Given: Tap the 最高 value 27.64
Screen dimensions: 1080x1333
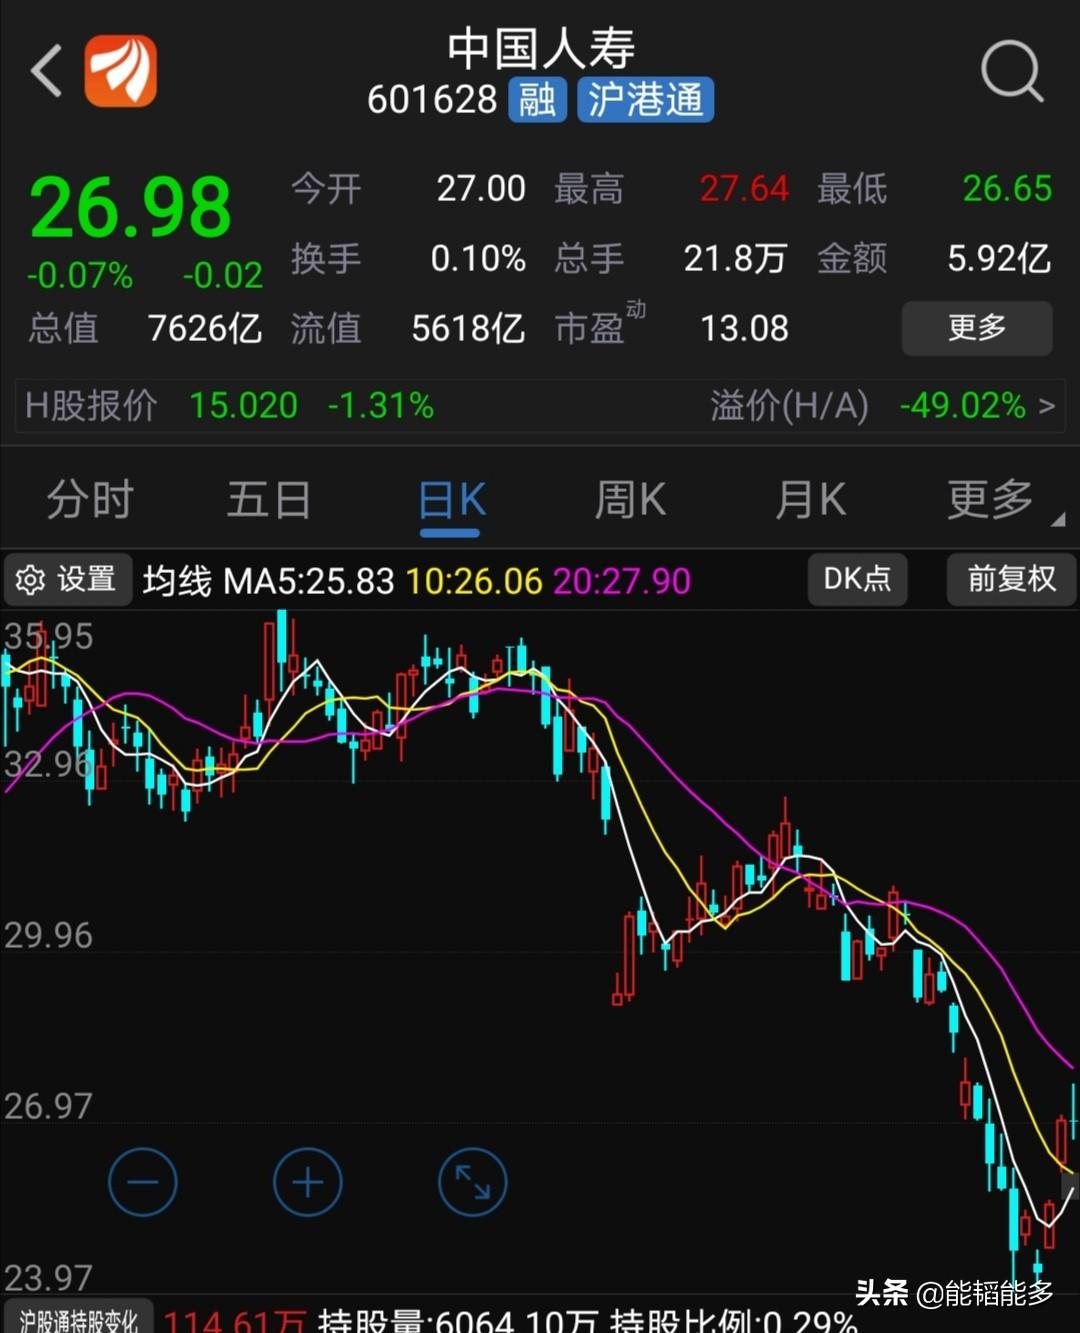Looking at the screenshot, I should 744,189.
